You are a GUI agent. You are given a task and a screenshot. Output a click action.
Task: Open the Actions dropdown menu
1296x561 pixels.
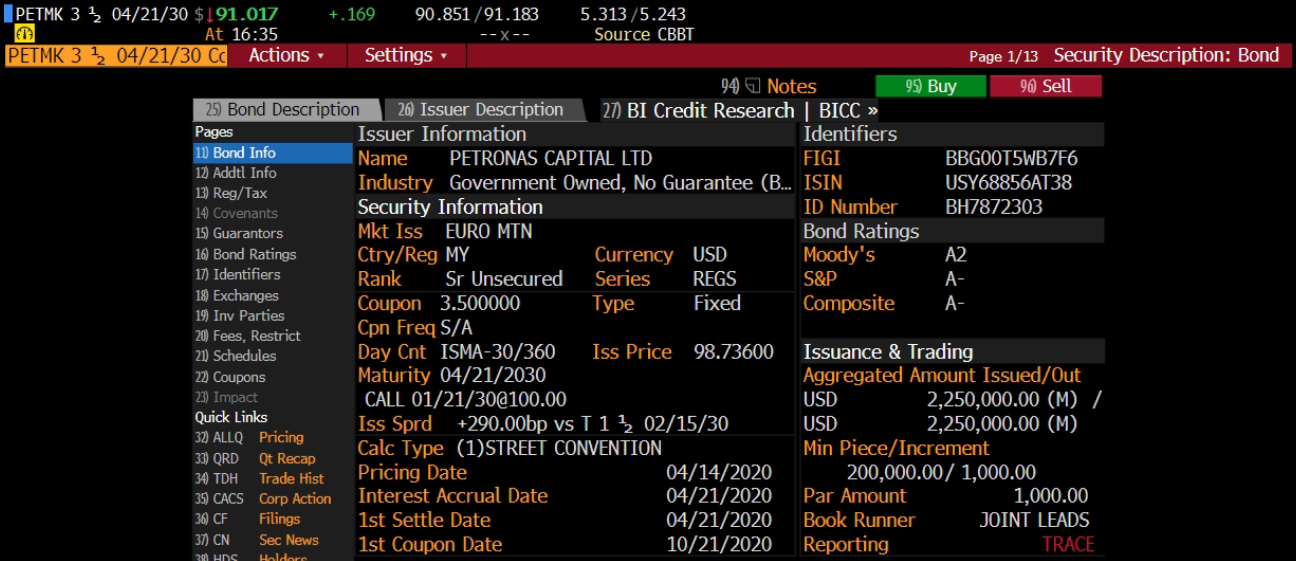click(x=286, y=55)
